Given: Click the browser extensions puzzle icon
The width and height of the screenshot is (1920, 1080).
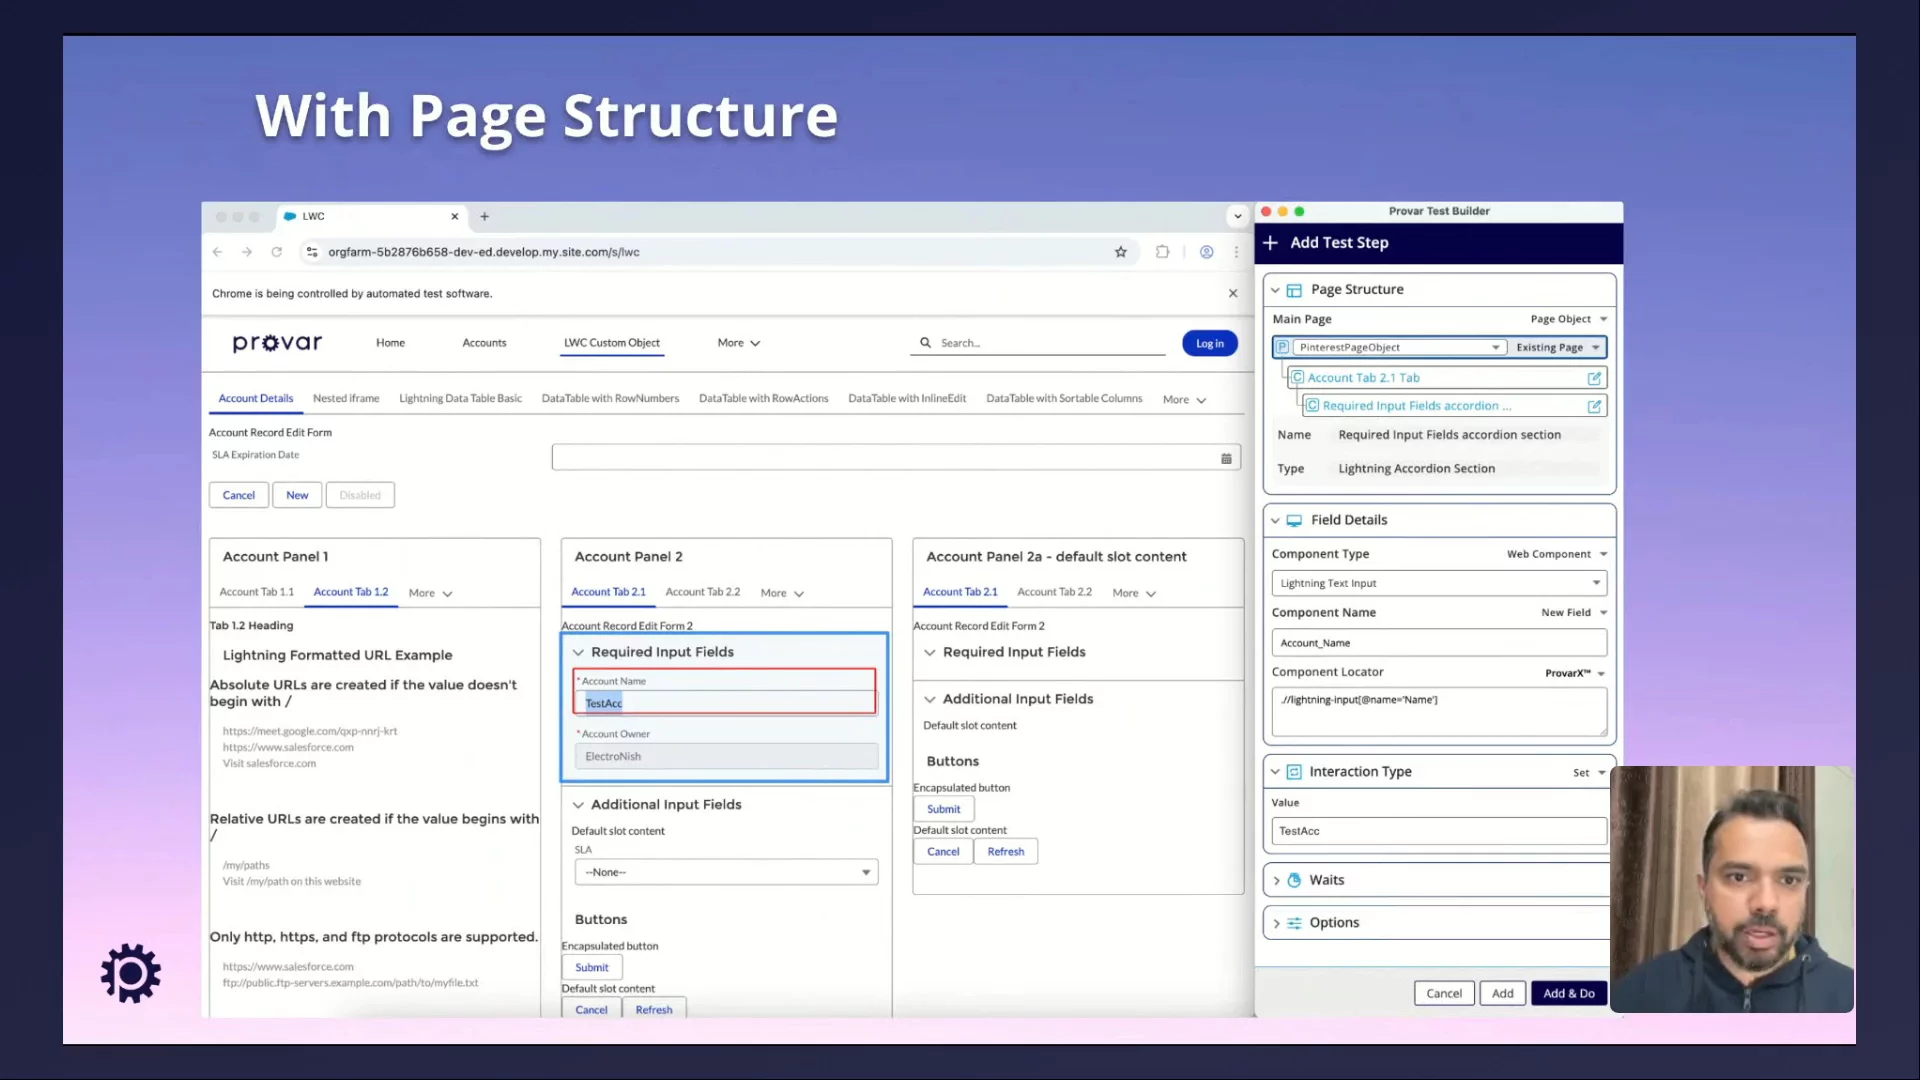Looking at the screenshot, I should coord(1162,252).
